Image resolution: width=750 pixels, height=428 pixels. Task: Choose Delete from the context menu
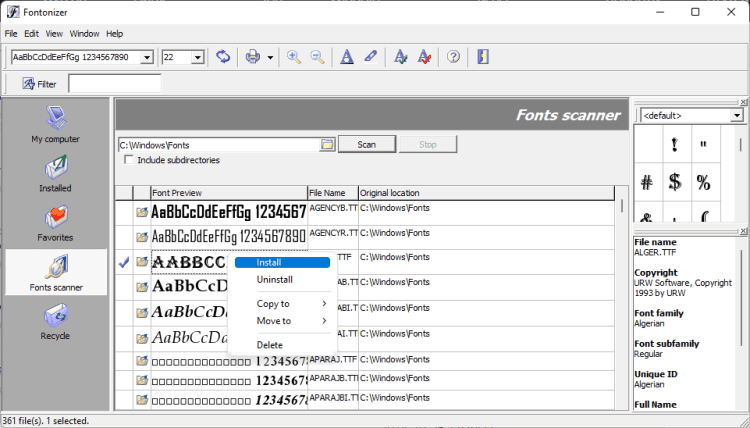click(282, 345)
